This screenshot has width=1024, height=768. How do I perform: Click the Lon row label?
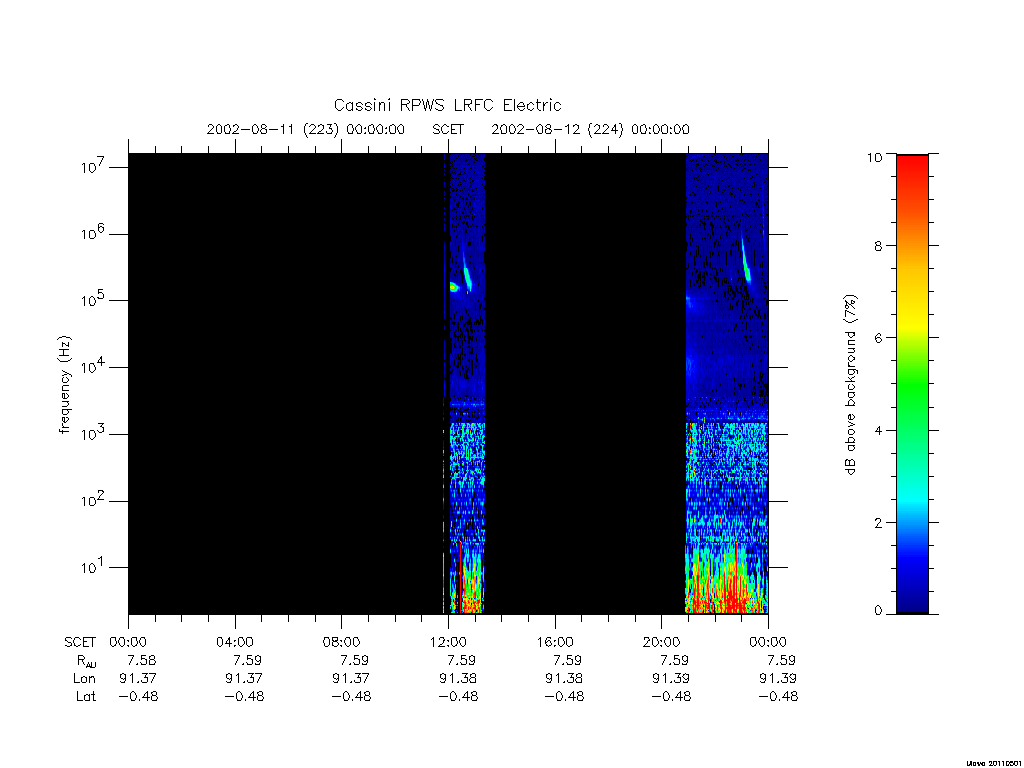pos(84,679)
